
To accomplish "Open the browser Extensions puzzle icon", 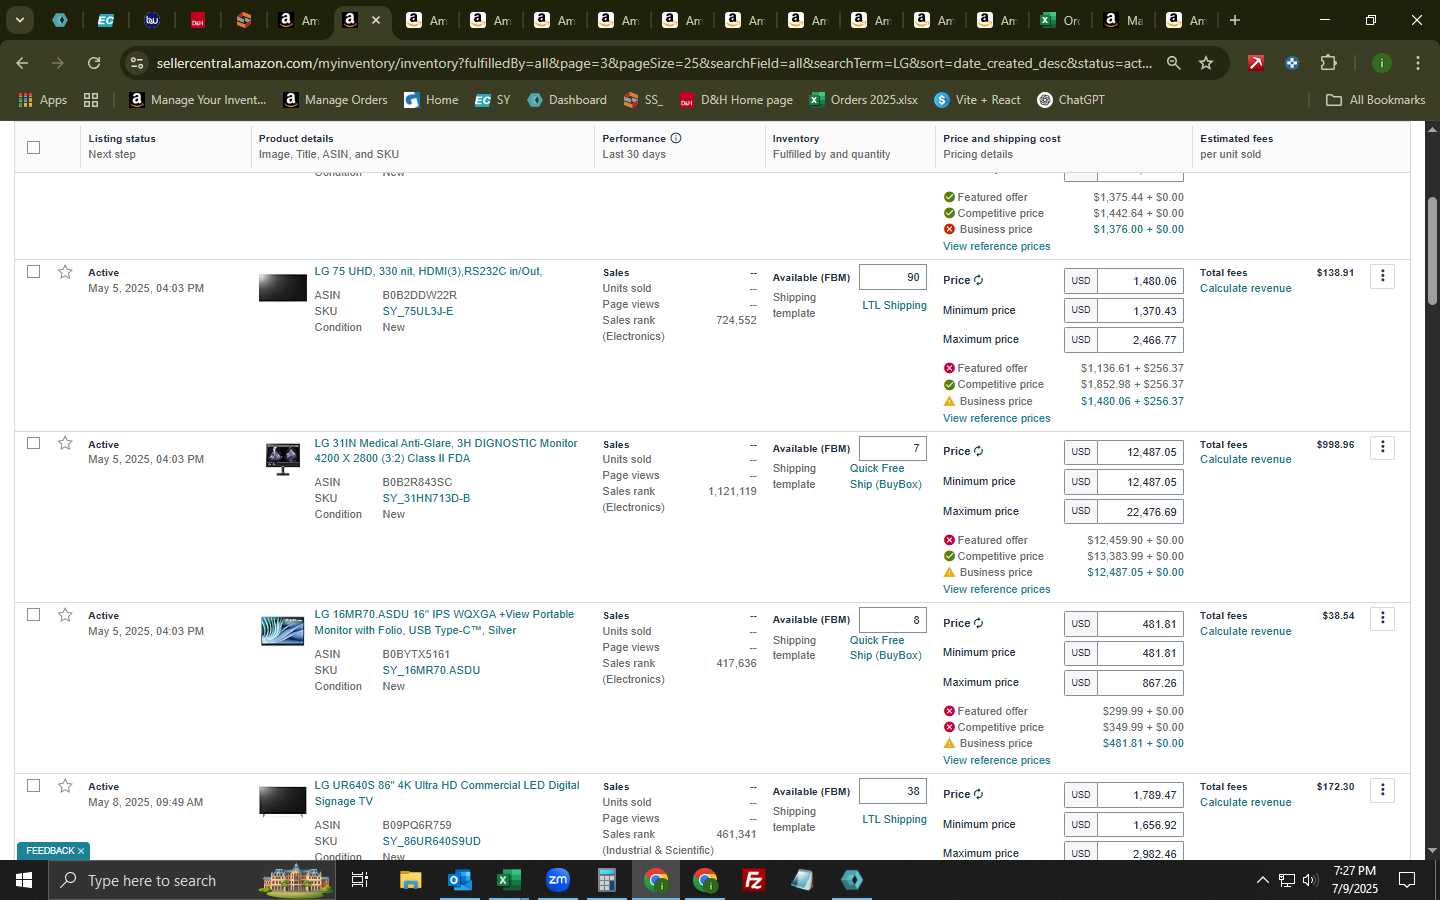I will [x=1328, y=63].
